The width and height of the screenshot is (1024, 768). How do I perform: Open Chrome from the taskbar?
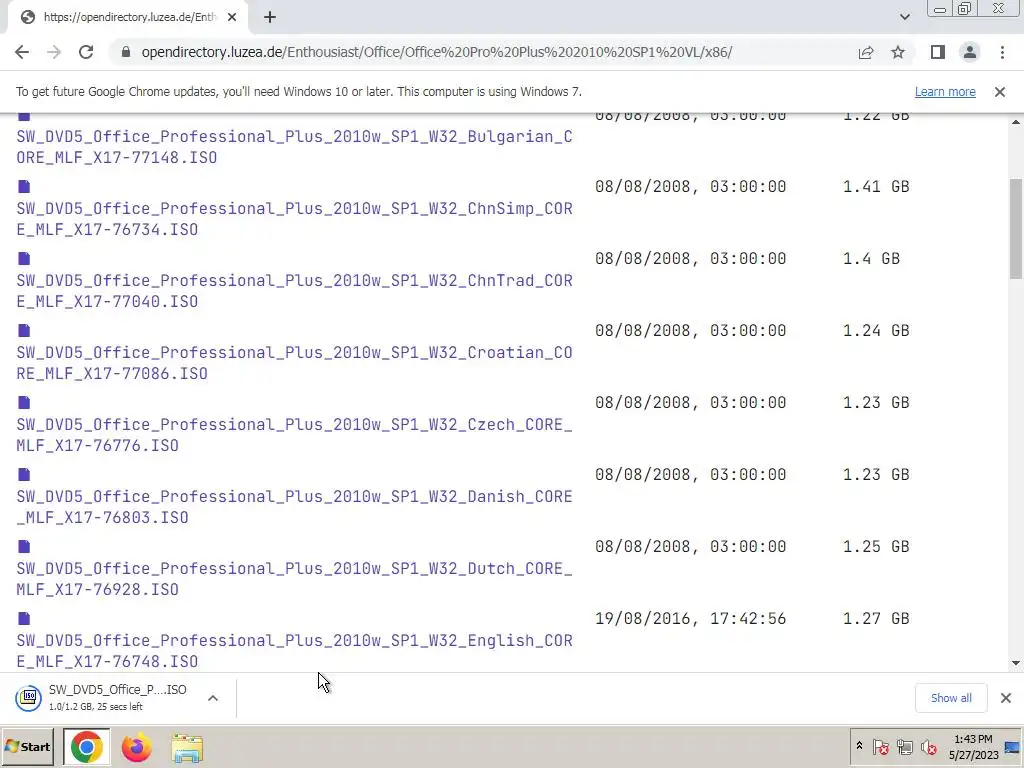[x=86, y=747]
